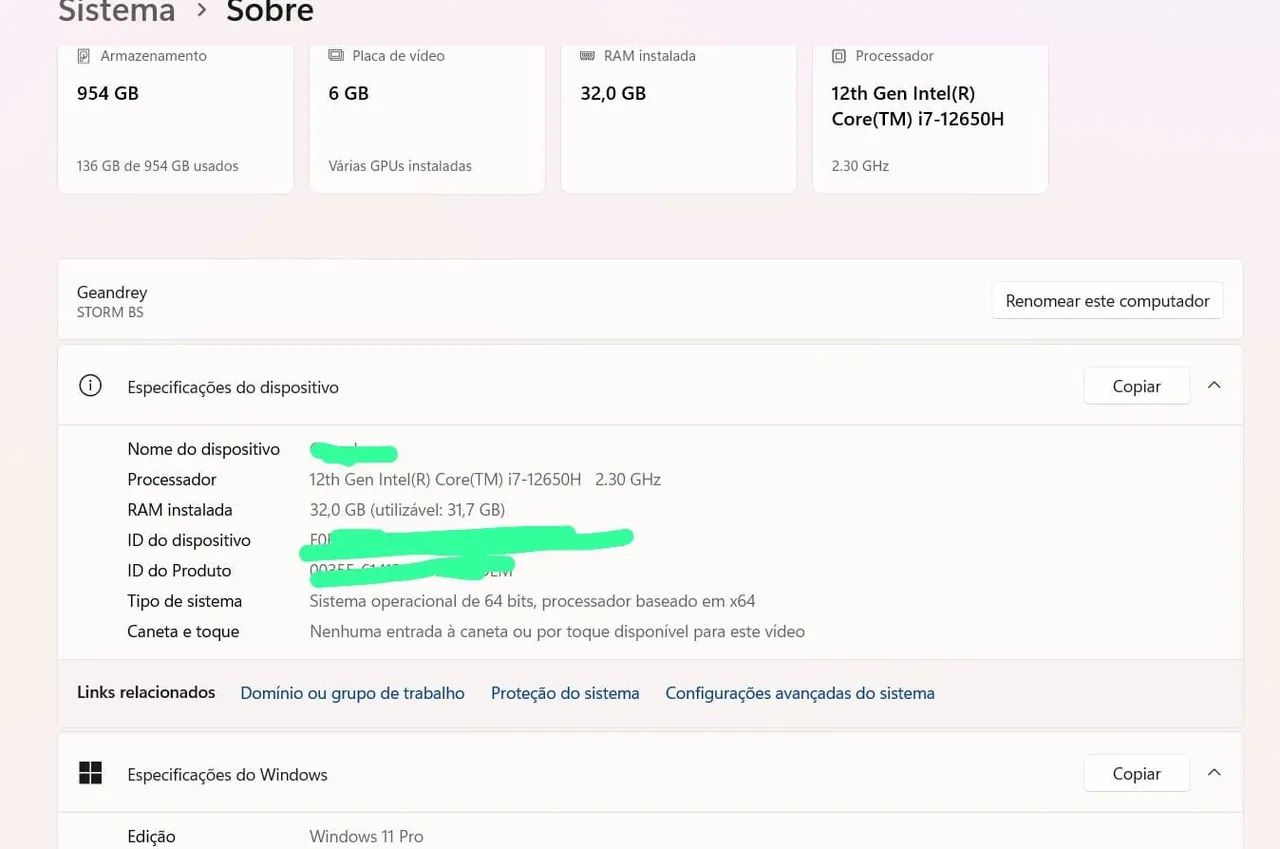Click the Windows logo icon by Especificações do Windows
This screenshot has height=849, width=1280.
point(90,773)
